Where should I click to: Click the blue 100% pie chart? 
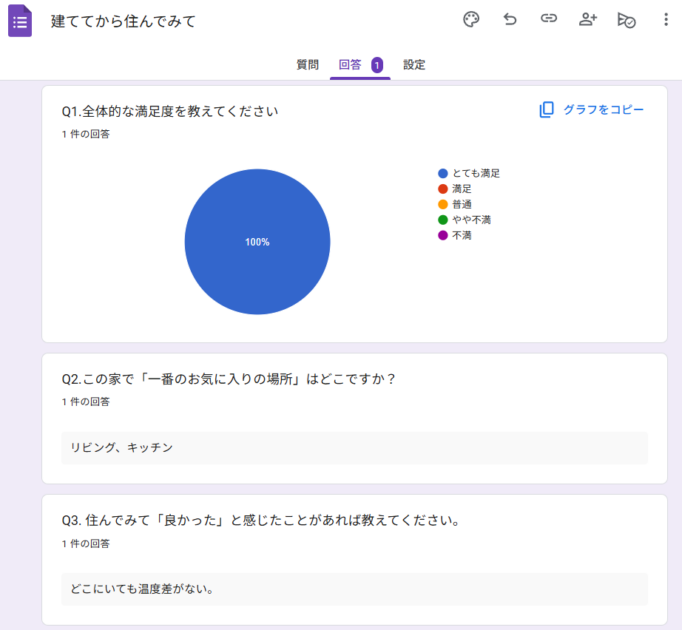coord(257,242)
